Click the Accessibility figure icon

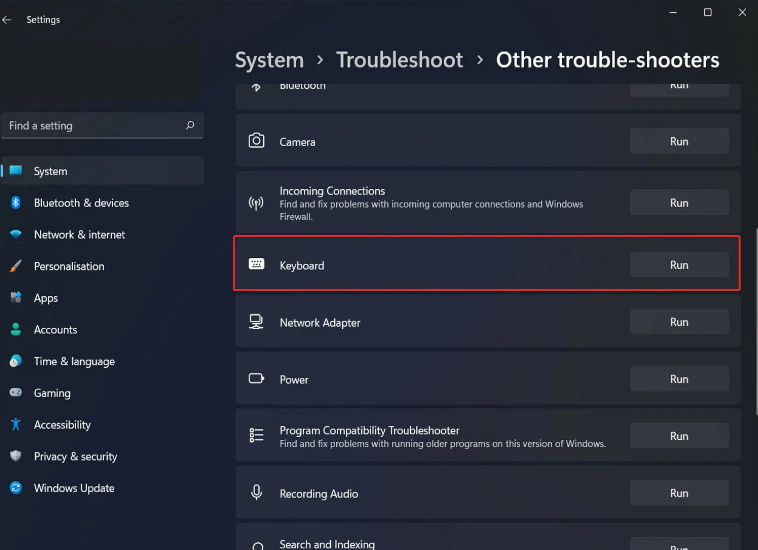[15, 424]
